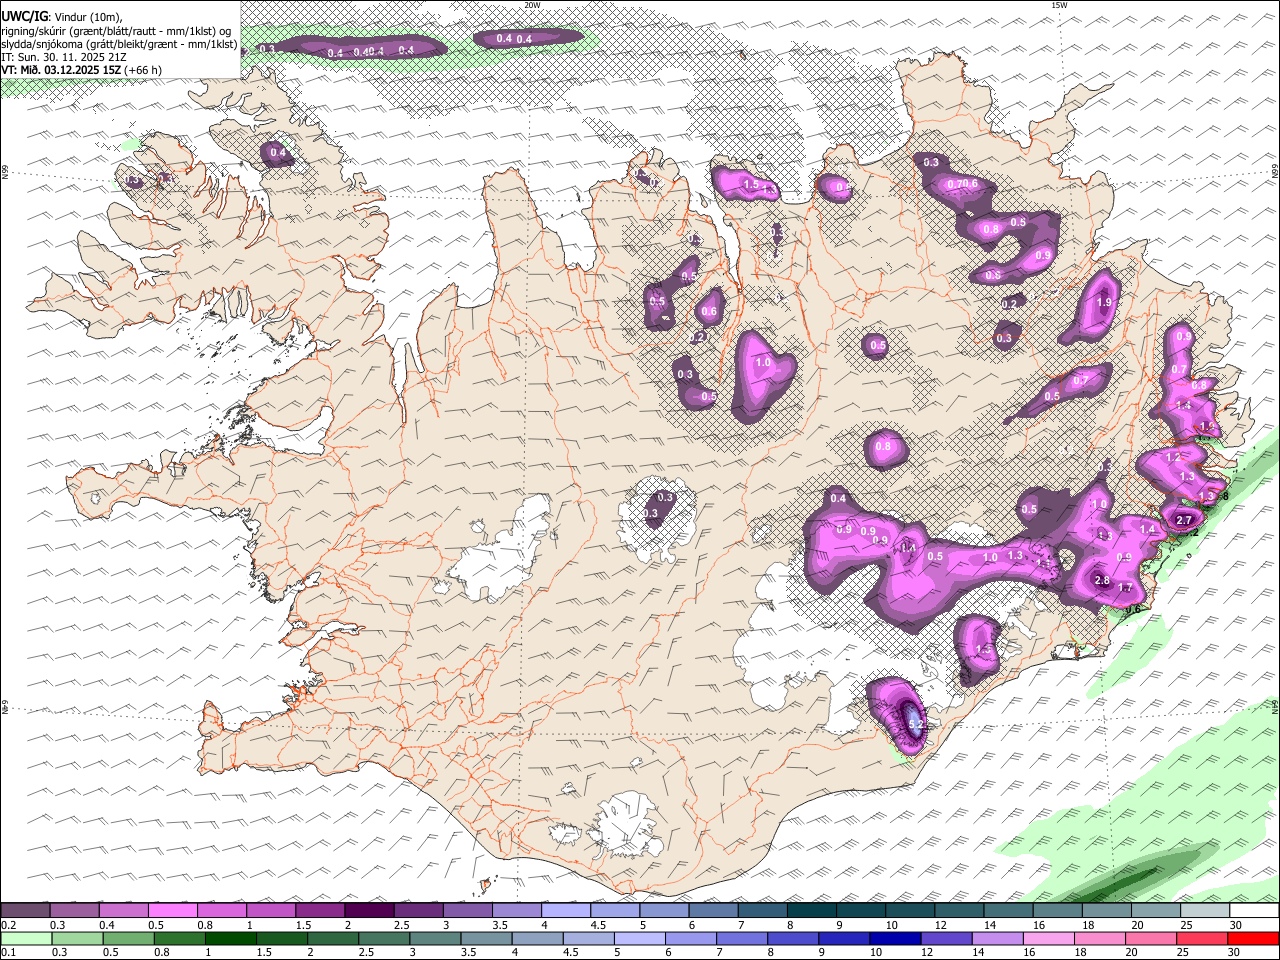Pick the light pink rain swatch for 16–18 mm

[1049, 938]
